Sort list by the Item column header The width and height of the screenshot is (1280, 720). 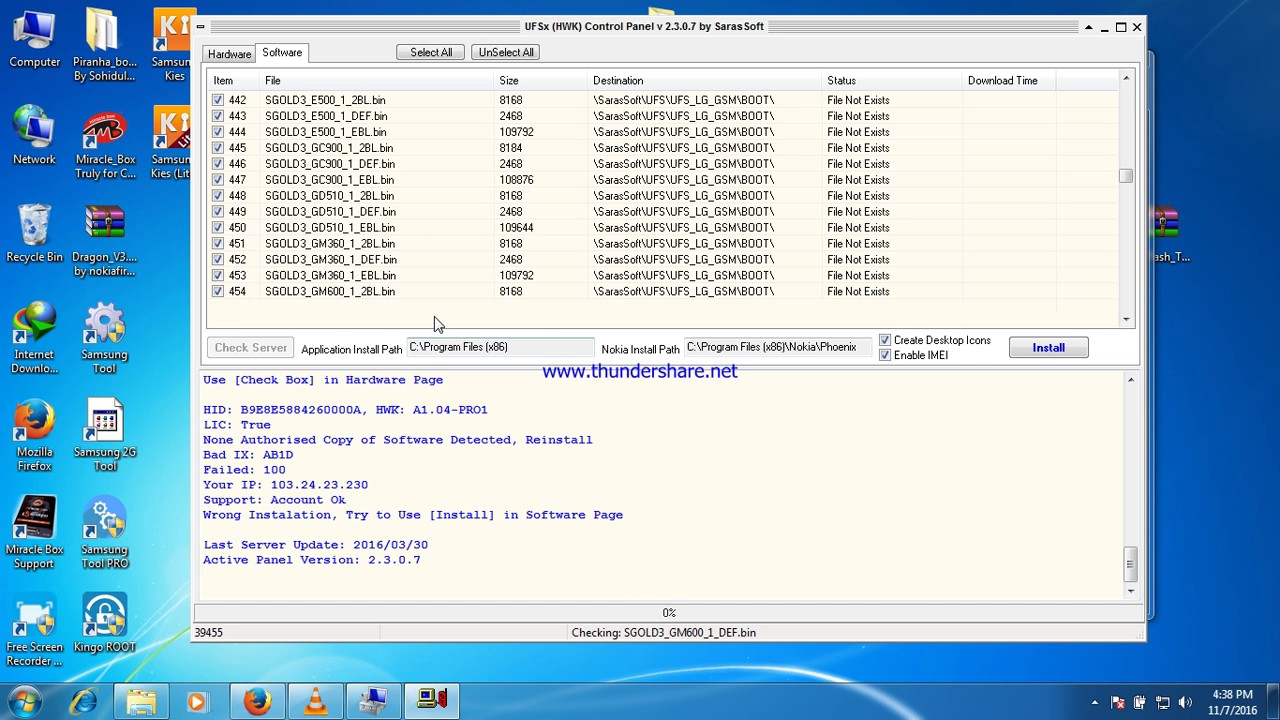pos(233,80)
